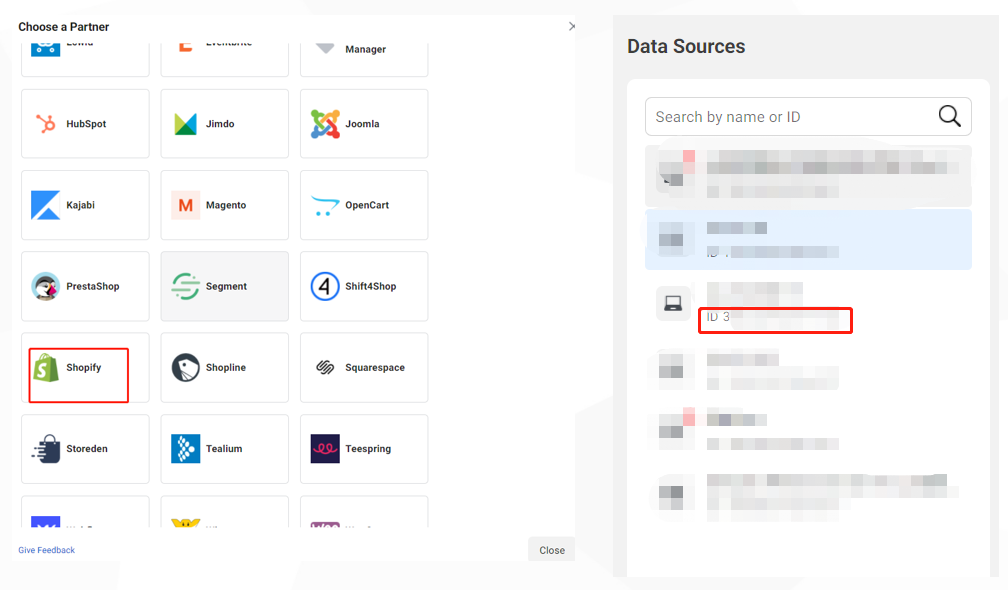
Task: Click the laptop icon of data source ID 3
Action: point(673,303)
